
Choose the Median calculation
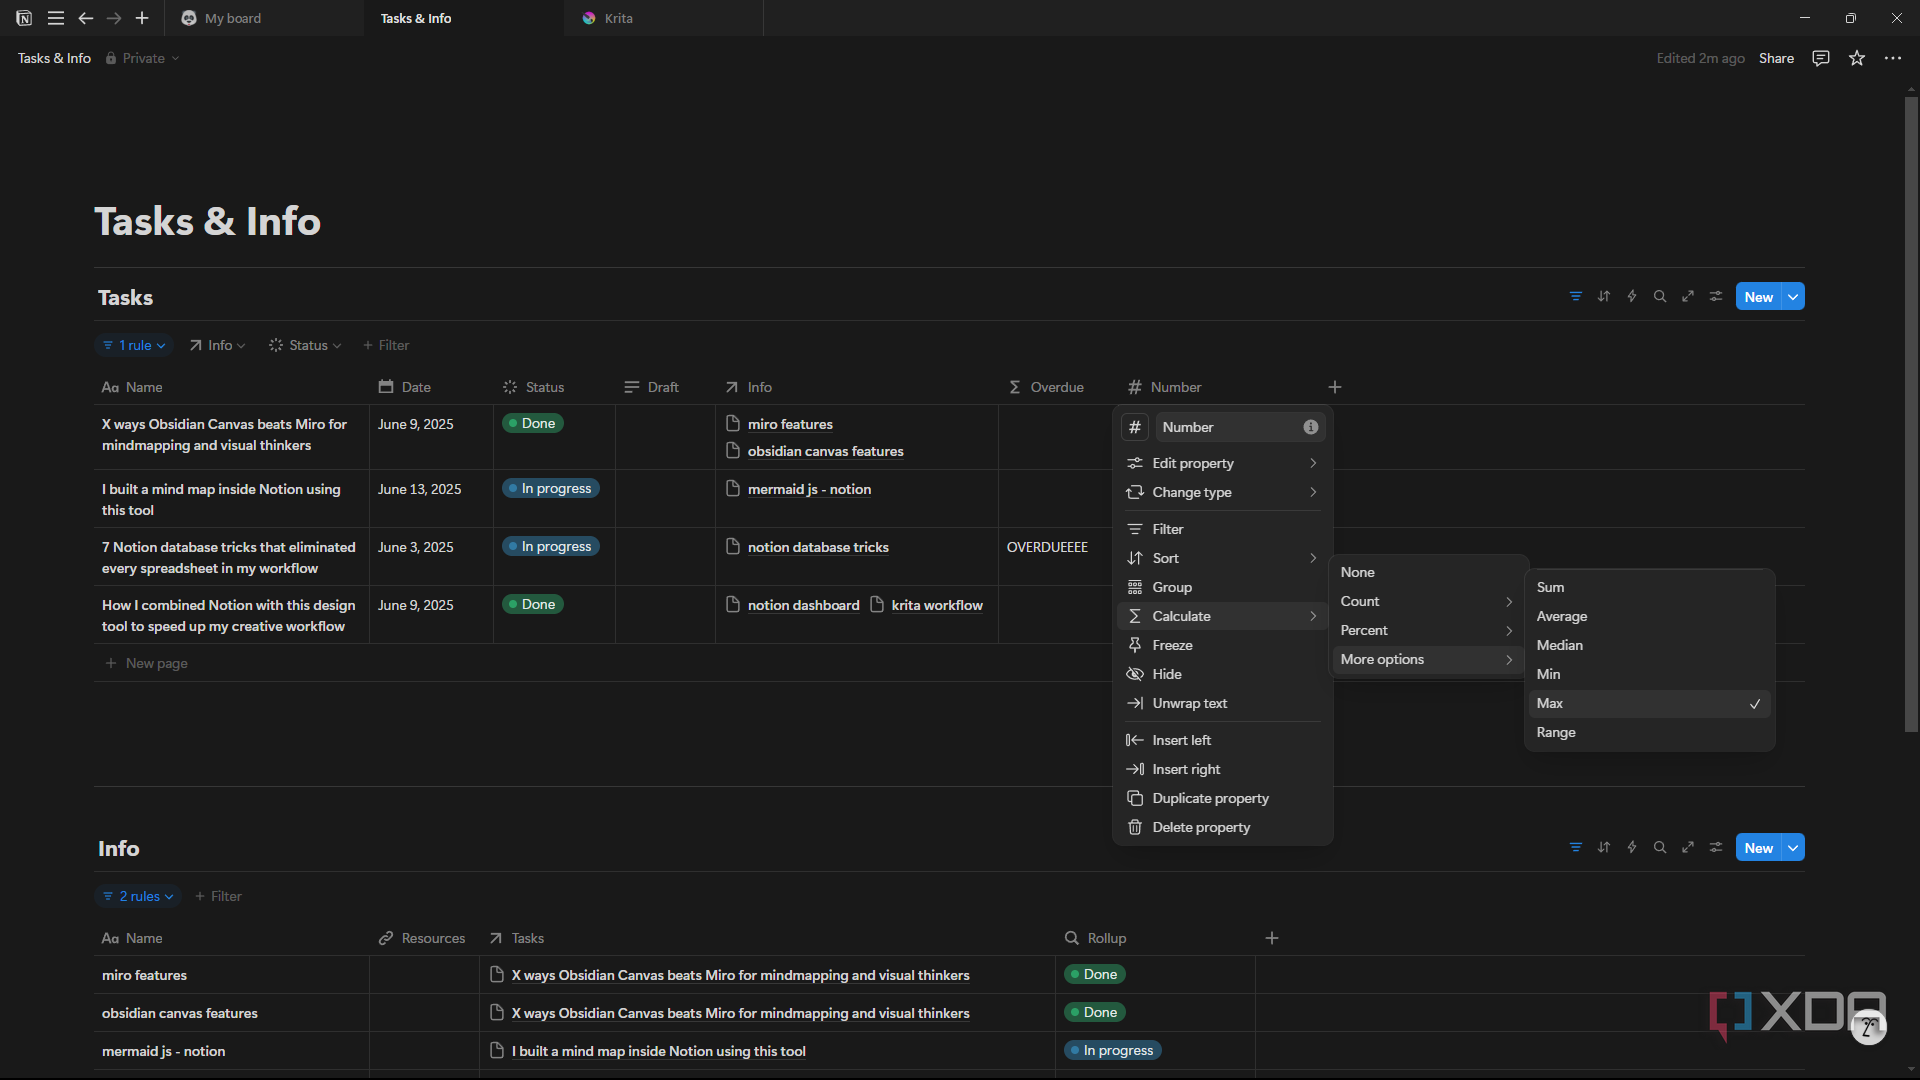(x=1648, y=645)
